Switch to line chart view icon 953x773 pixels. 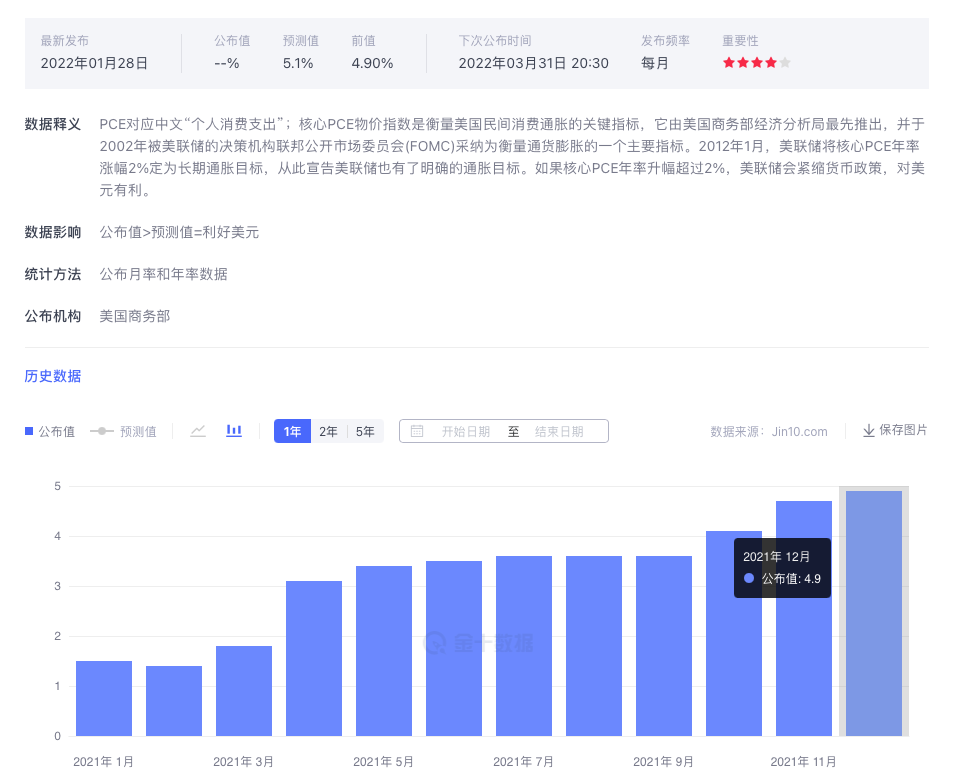[x=198, y=431]
